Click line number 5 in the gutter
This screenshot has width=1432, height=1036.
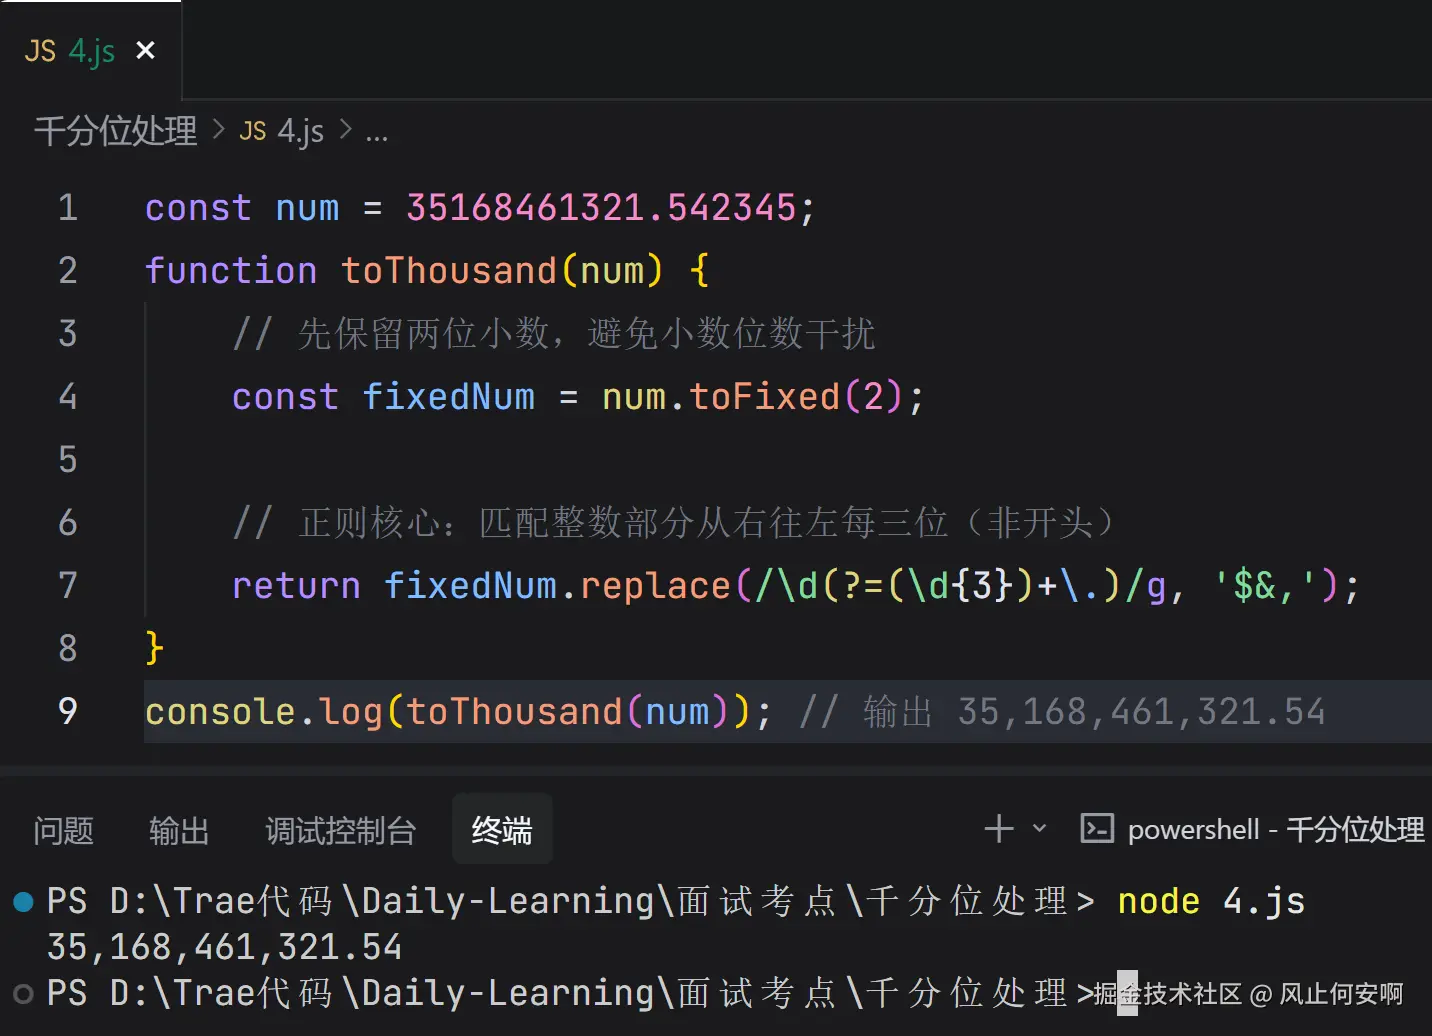coord(67,459)
